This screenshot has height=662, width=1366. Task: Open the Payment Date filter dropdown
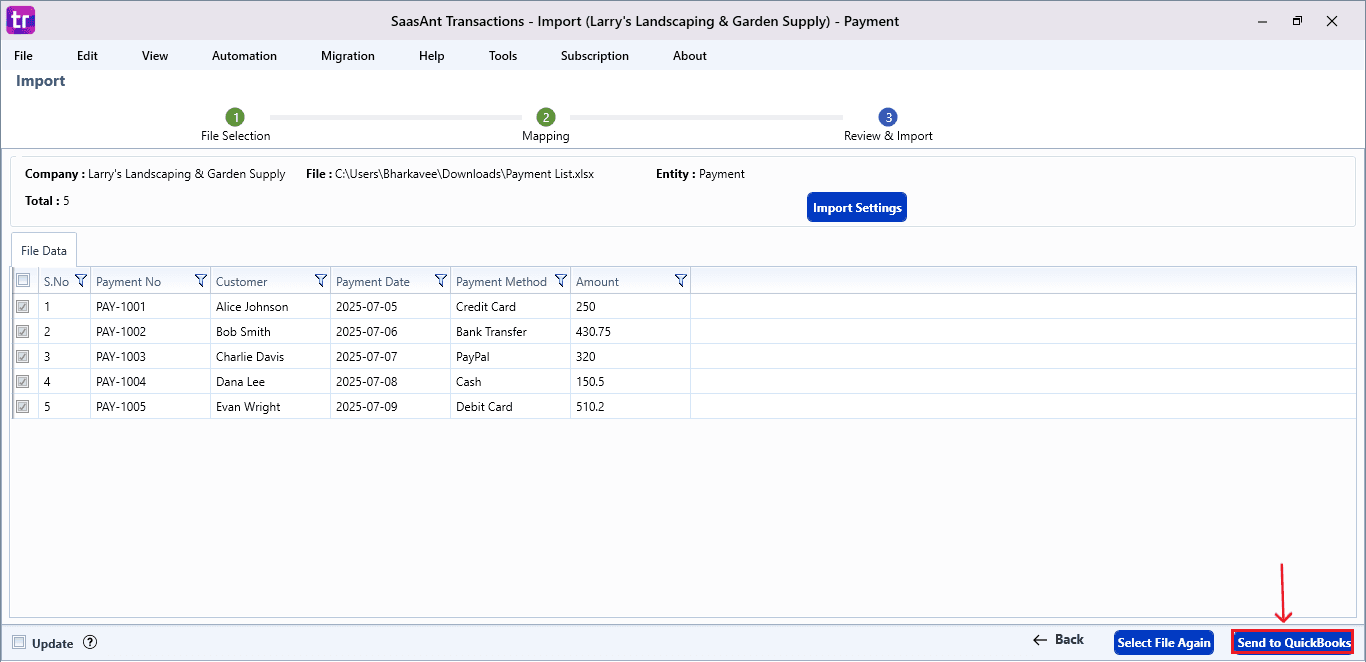440,280
